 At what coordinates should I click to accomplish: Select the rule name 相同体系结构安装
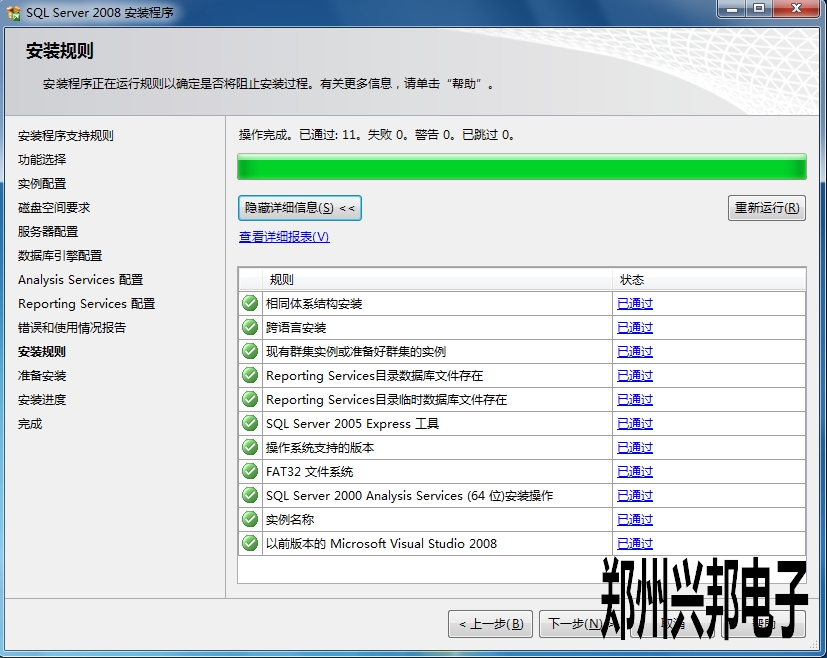tap(314, 304)
